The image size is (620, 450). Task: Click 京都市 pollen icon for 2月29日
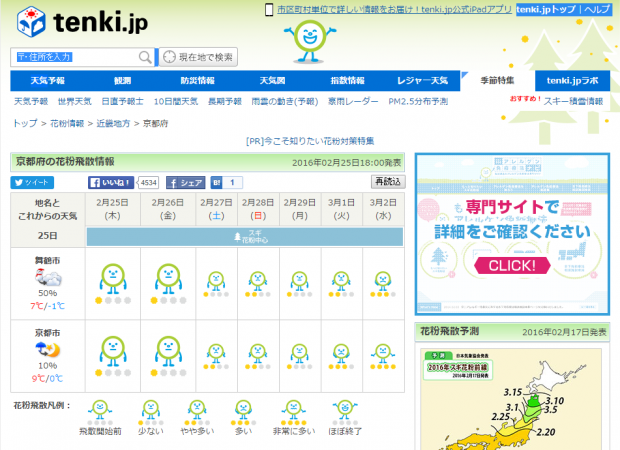300,354
